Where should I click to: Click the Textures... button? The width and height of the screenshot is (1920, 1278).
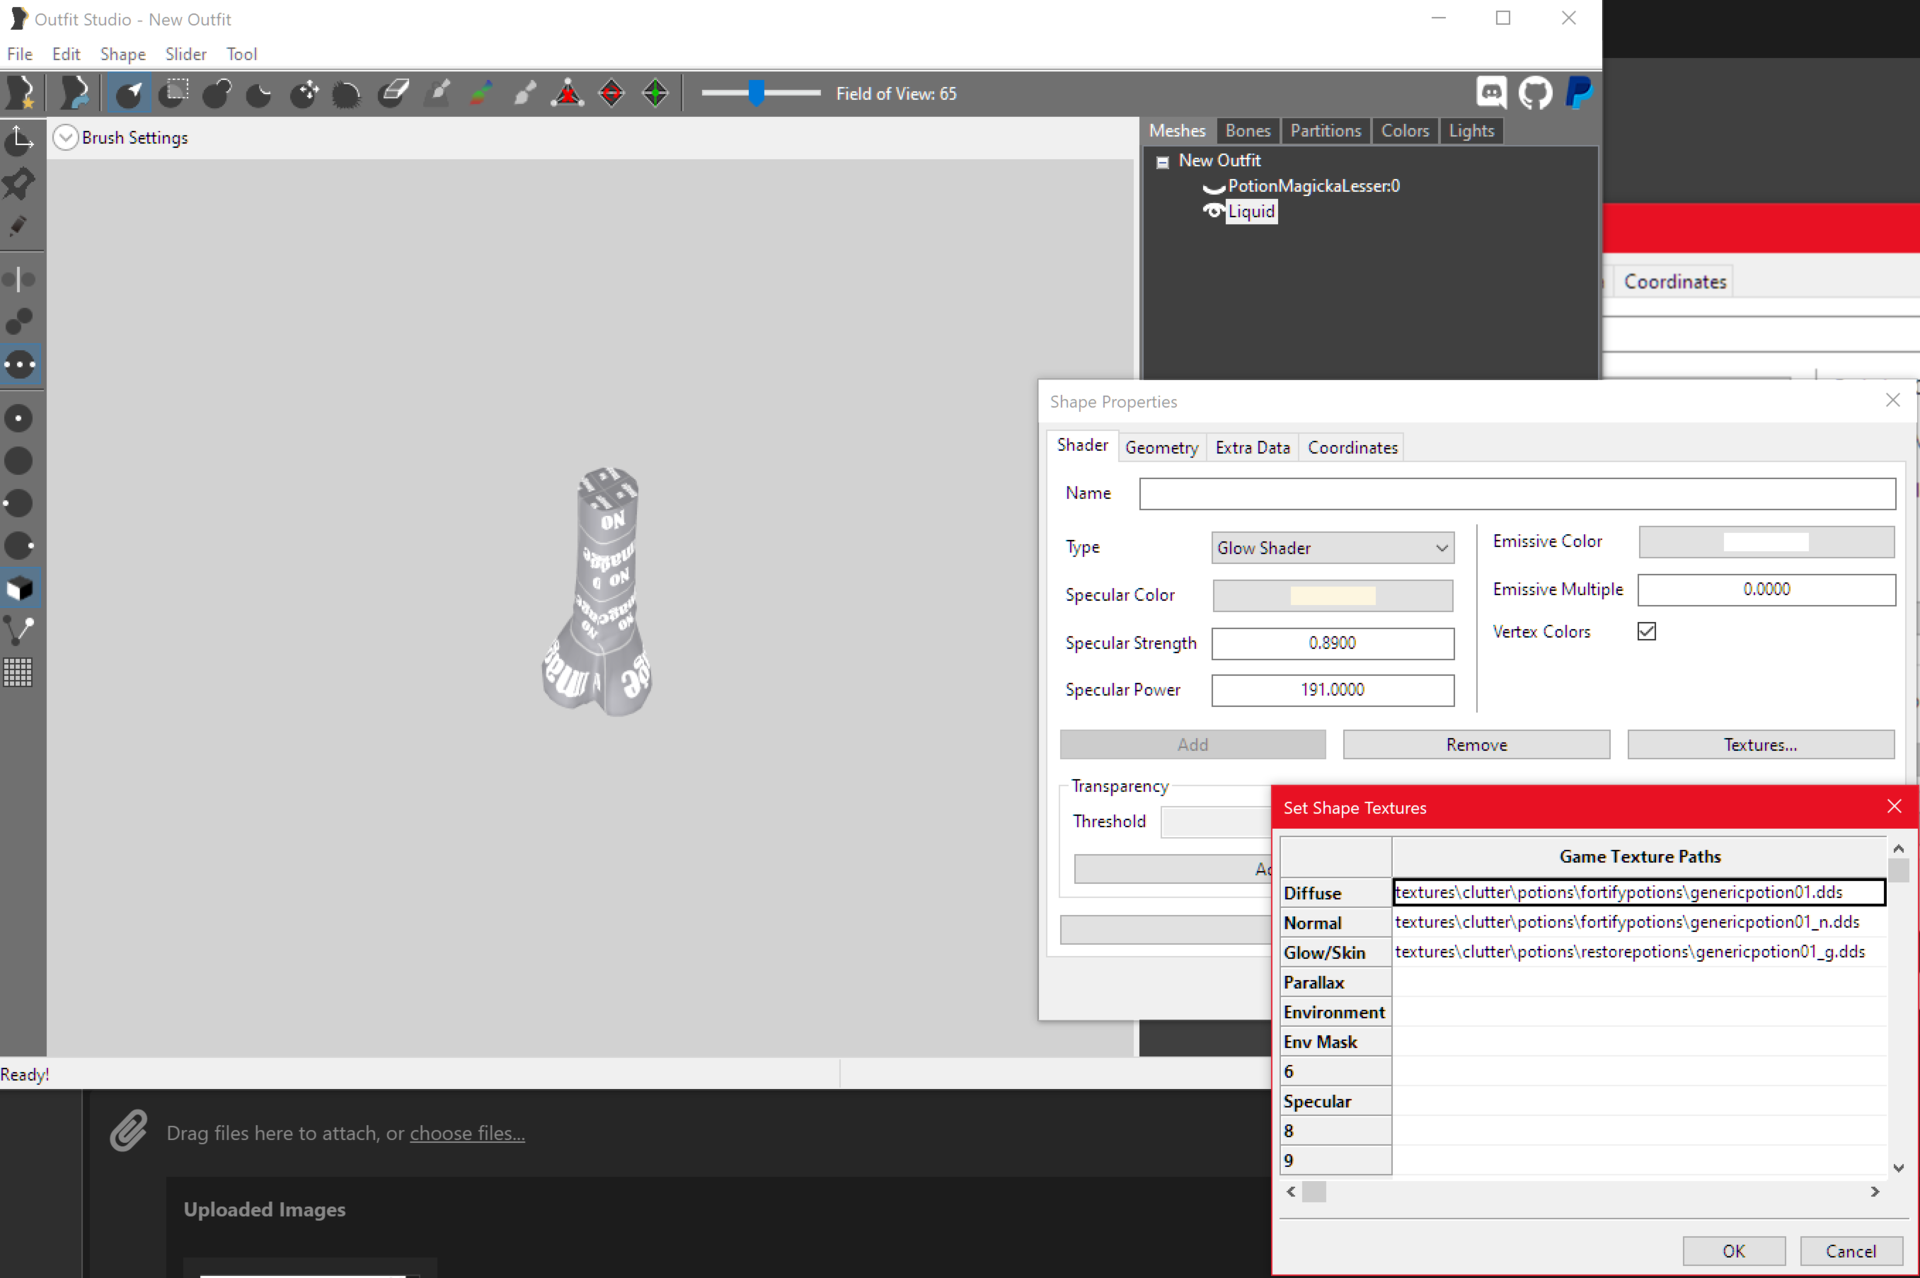click(1760, 745)
